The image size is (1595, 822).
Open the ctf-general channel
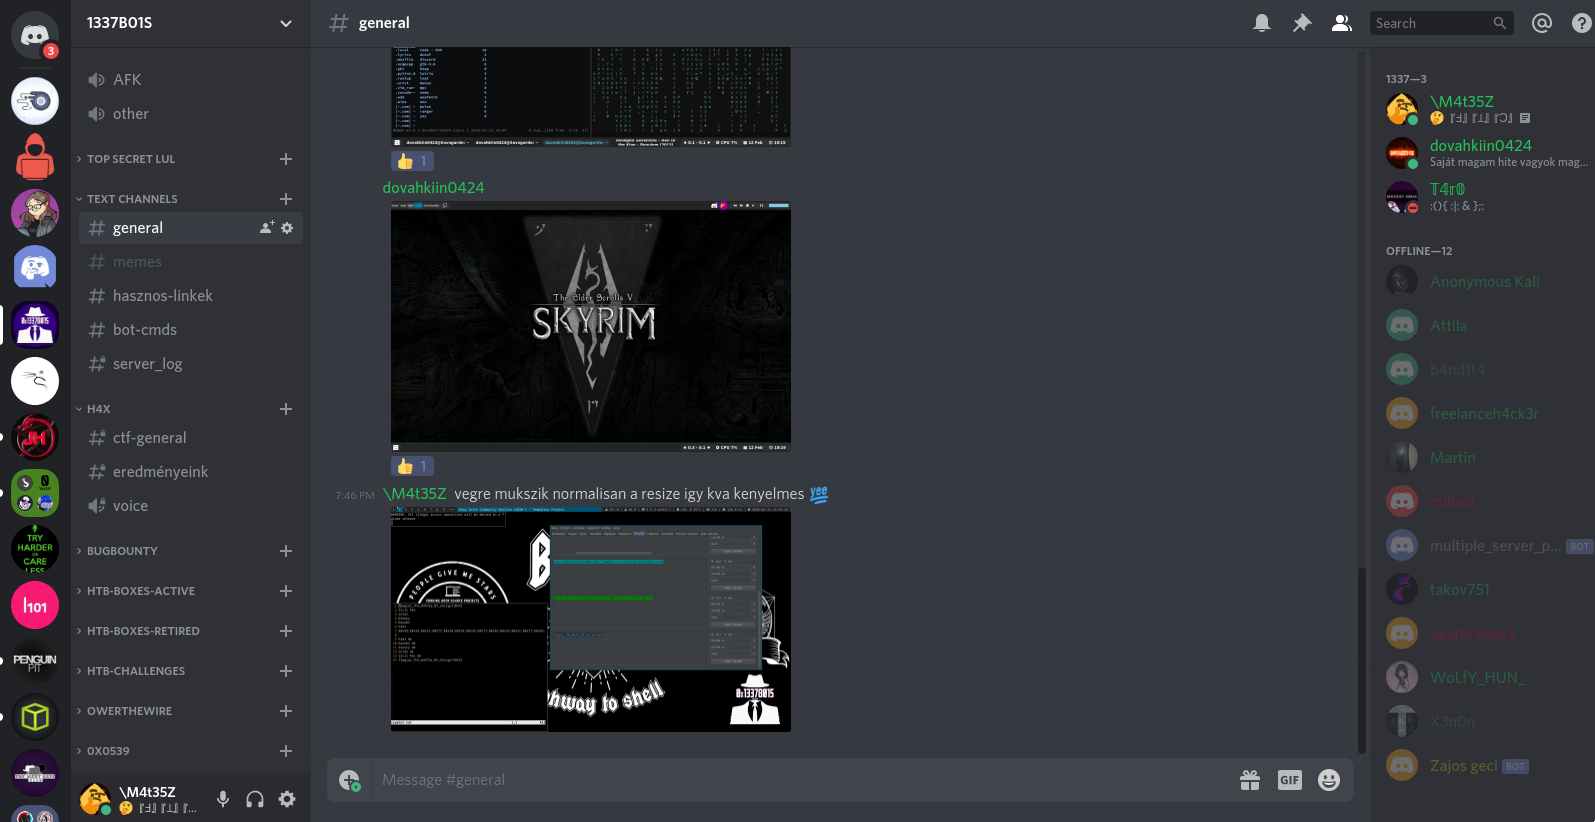[x=149, y=438]
